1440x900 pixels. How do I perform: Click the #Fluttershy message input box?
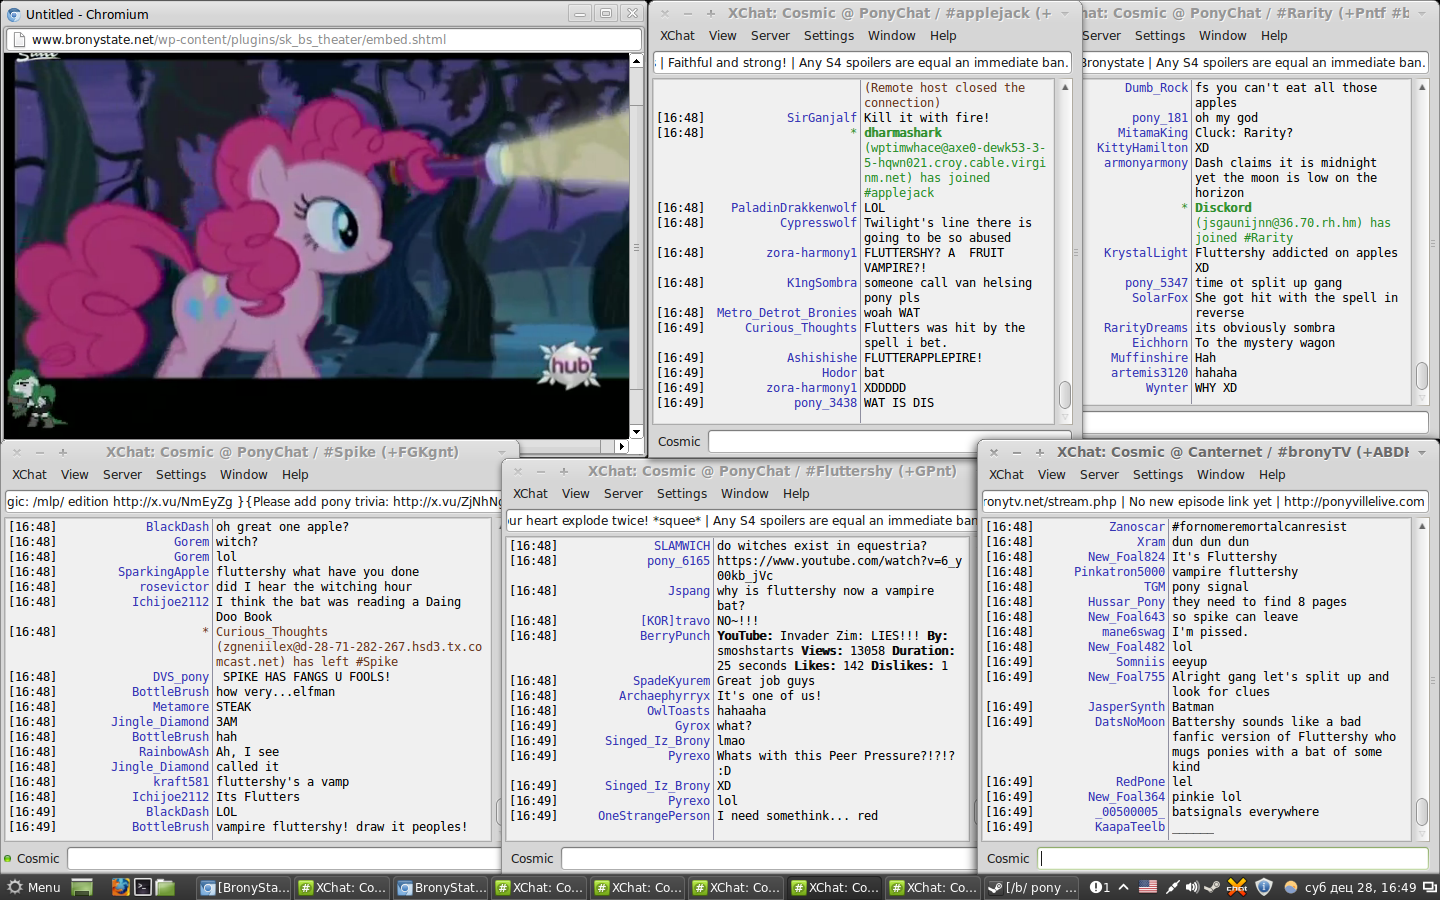pyautogui.click(x=768, y=858)
